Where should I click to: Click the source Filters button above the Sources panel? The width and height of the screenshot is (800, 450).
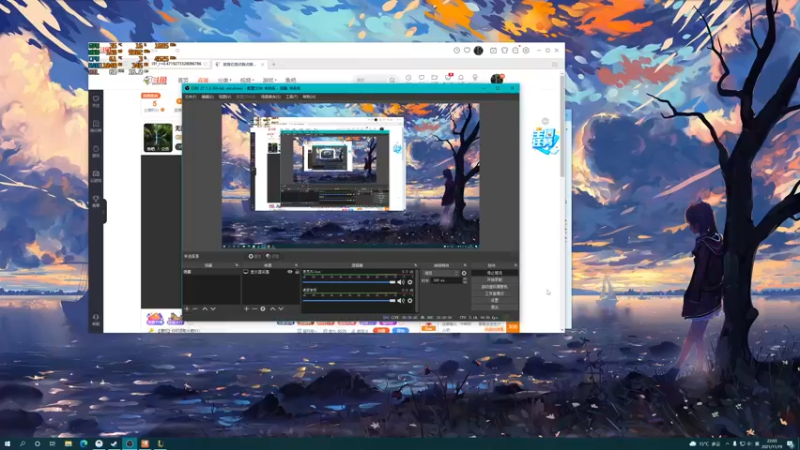coord(272,256)
